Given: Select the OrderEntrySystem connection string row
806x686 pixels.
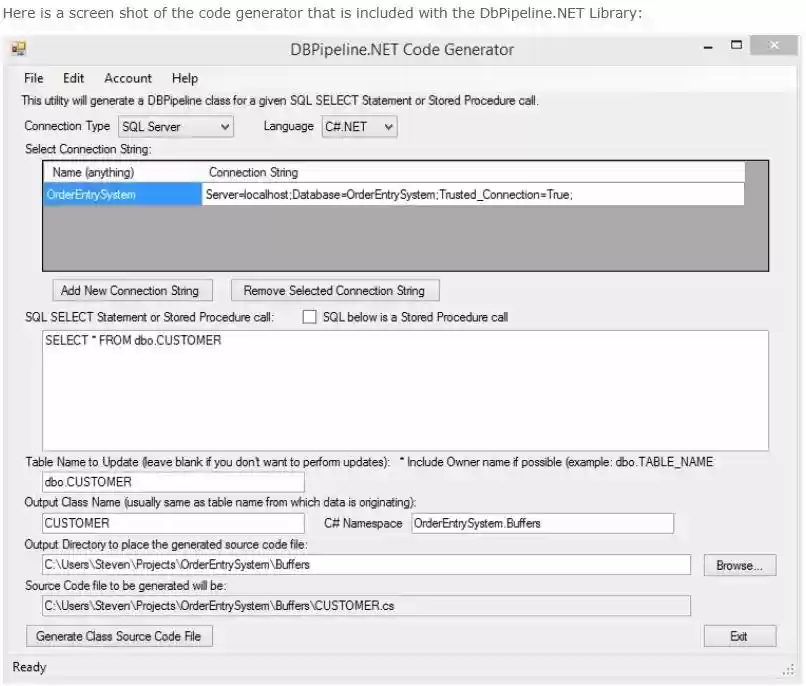Looking at the screenshot, I should point(120,193).
